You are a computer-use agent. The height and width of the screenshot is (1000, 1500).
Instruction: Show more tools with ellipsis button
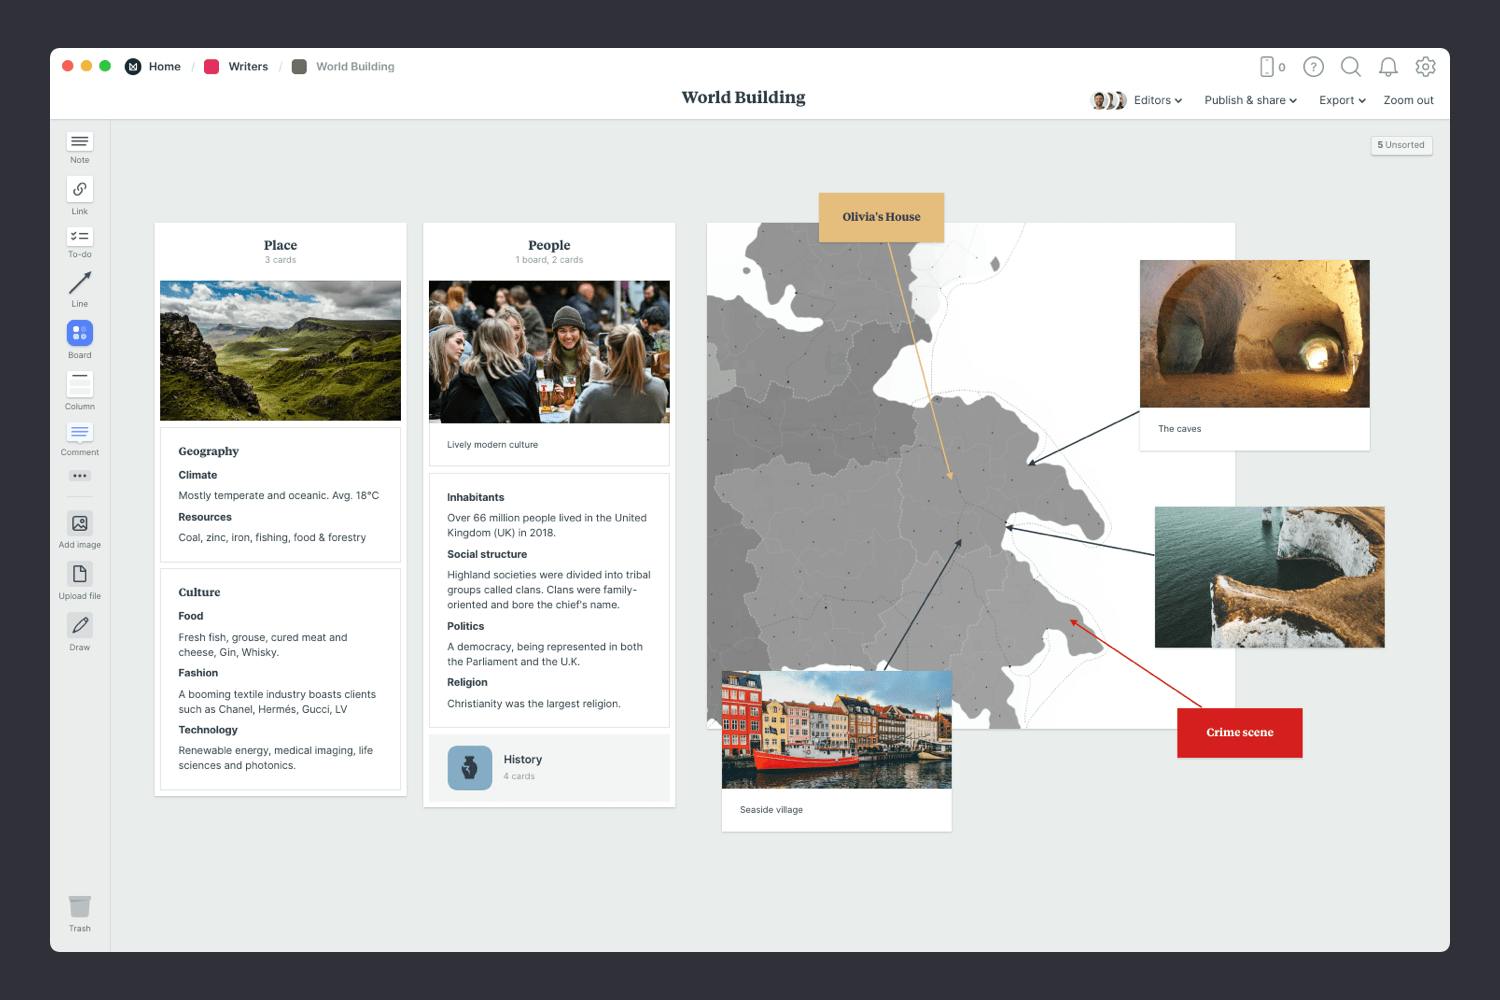tap(80, 476)
